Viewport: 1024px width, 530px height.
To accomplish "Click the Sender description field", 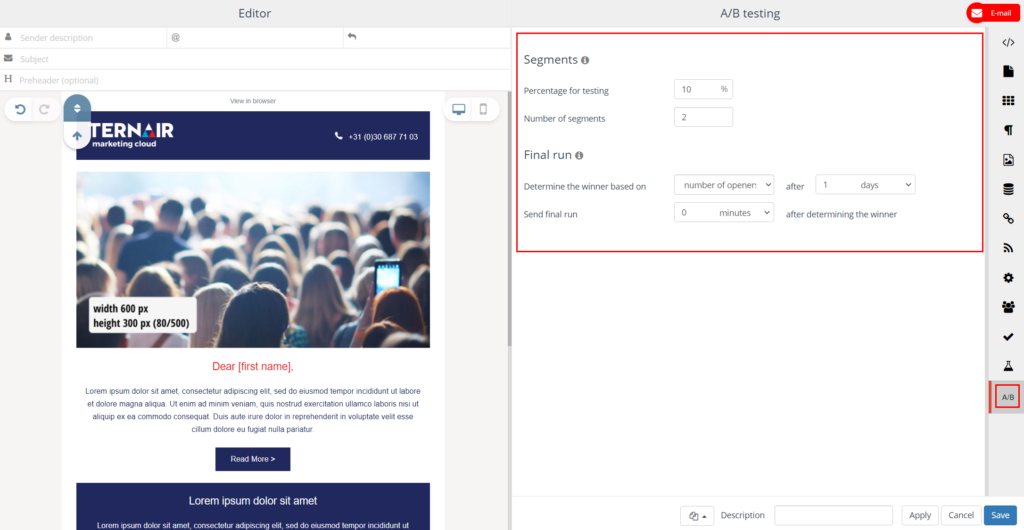I will (x=84, y=38).
